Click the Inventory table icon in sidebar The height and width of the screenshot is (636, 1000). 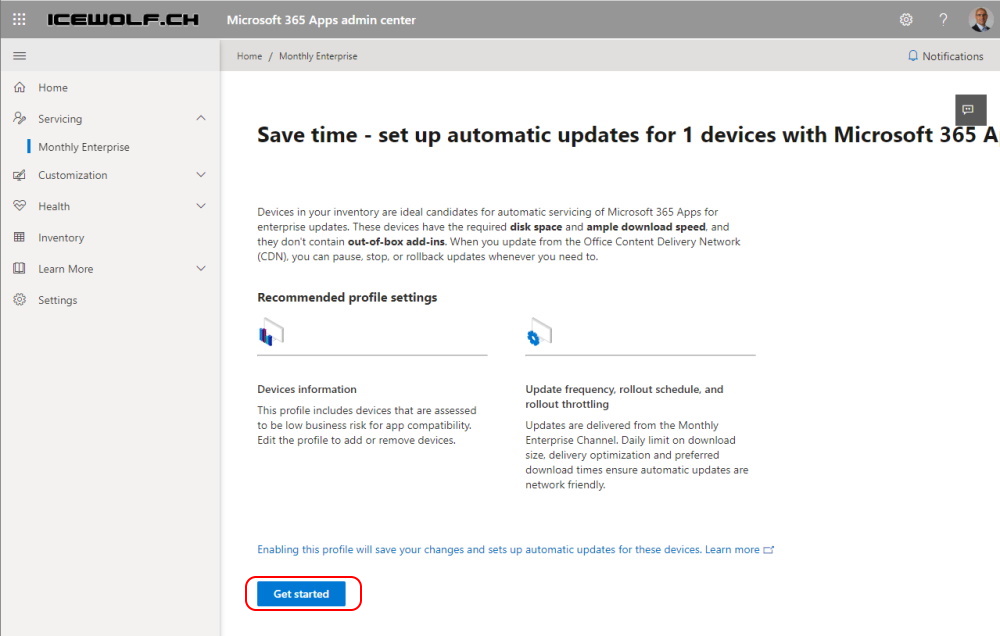pos(20,237)
